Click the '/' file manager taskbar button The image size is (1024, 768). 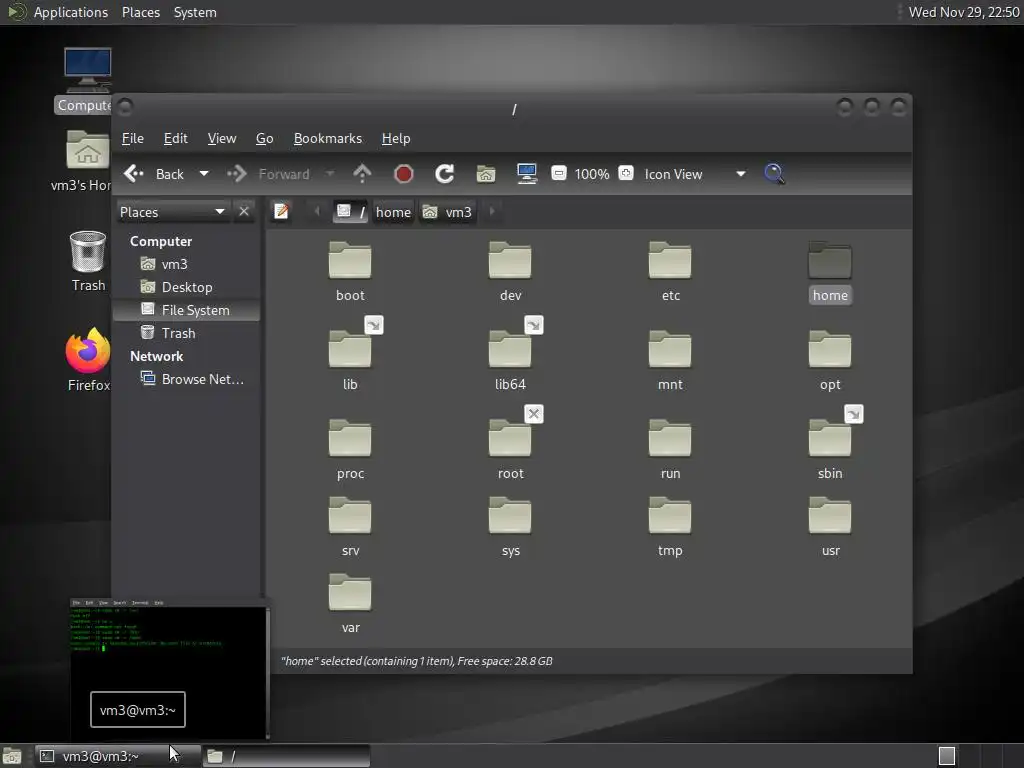[286, 756]
